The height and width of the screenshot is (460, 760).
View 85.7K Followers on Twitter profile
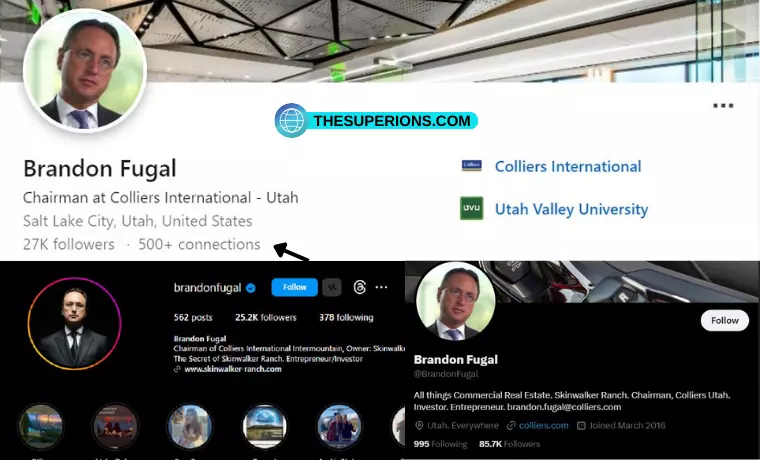tap(509, 444)
